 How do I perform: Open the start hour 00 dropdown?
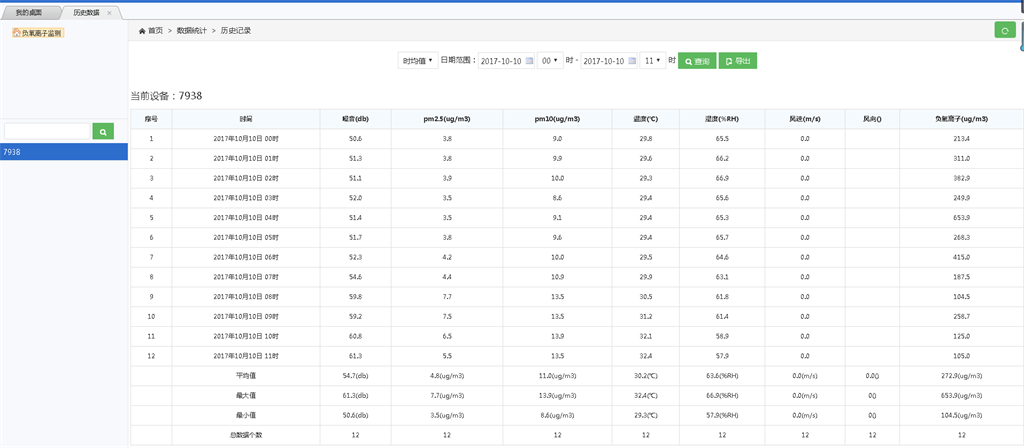point(549,61)
